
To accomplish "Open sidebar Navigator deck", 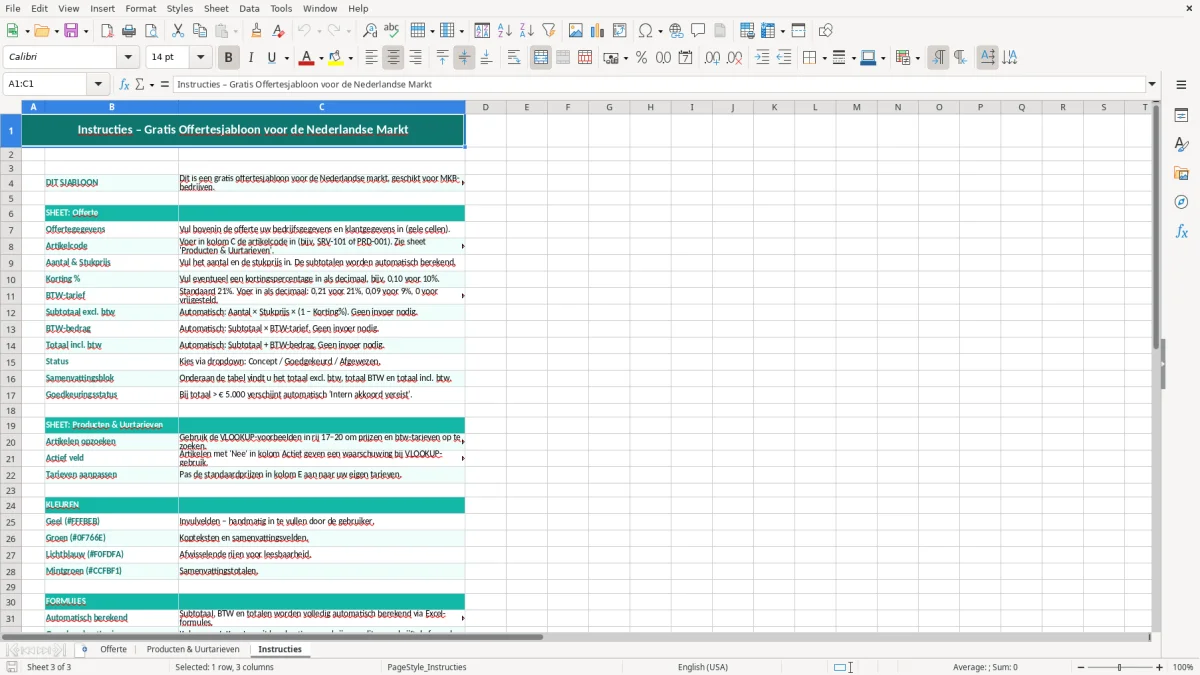I will 1181,202.
